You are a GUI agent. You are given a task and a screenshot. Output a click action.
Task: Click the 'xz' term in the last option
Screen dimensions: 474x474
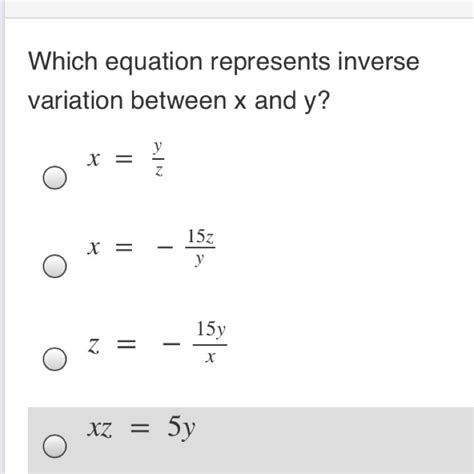click(x=99, y=430)
